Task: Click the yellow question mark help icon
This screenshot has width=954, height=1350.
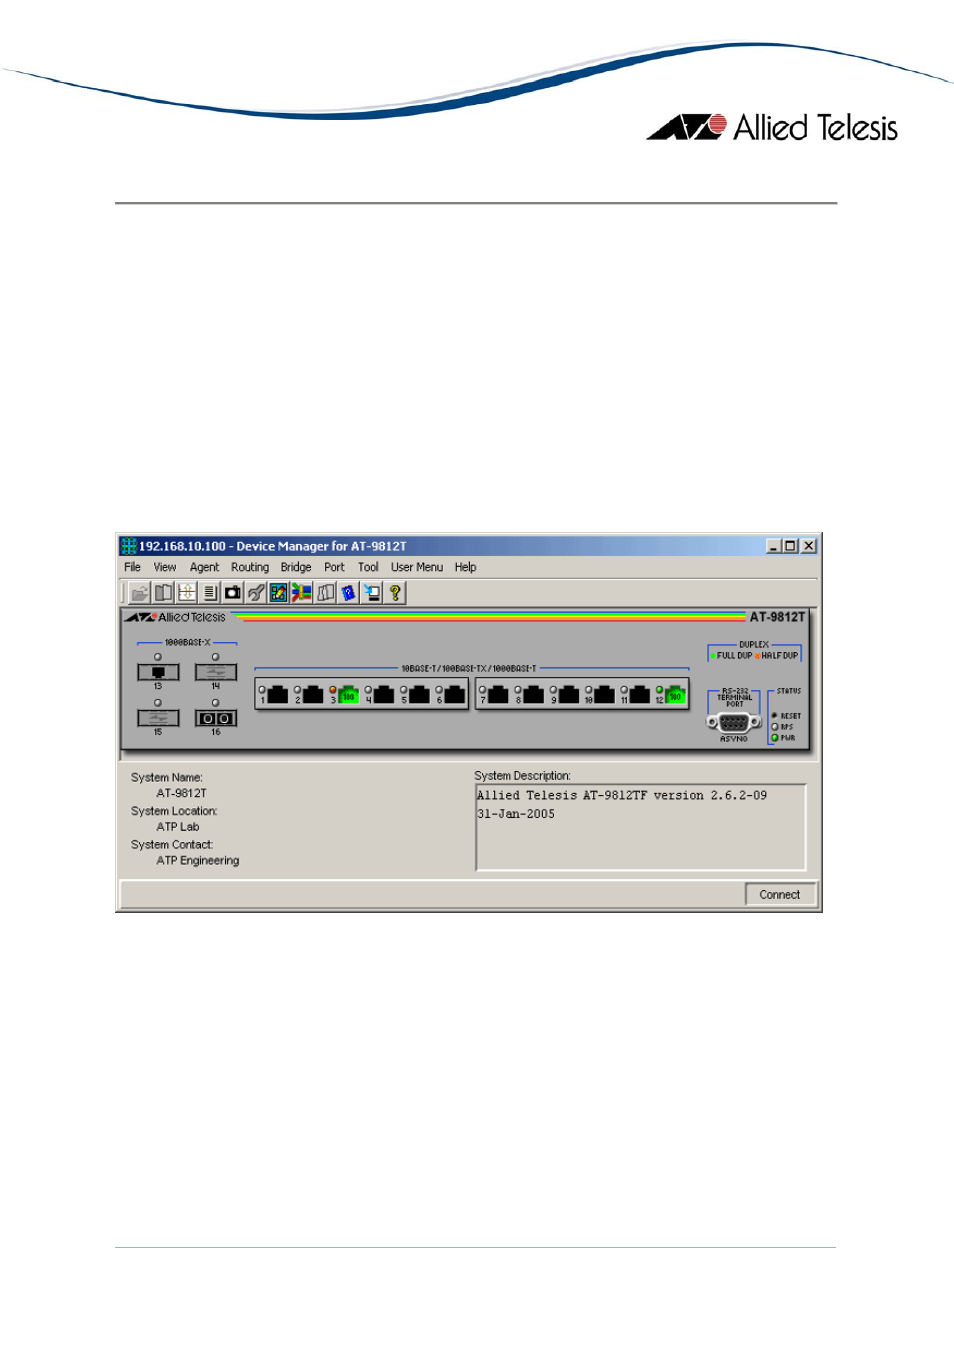Action: [394, 593]
